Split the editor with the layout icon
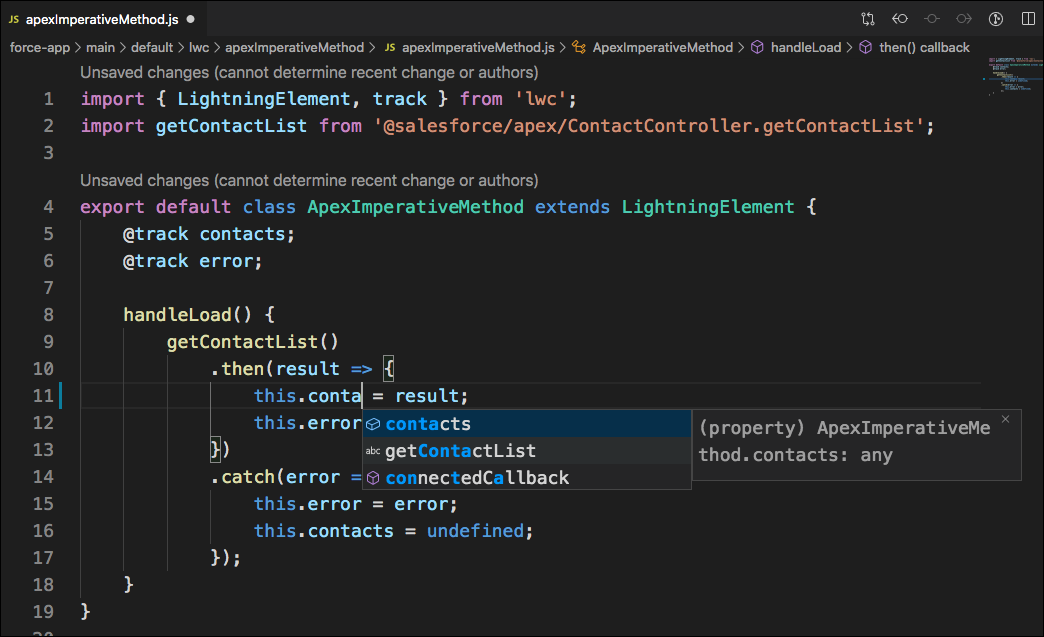Screen dimensions: 1044x637 point(1028,19)
